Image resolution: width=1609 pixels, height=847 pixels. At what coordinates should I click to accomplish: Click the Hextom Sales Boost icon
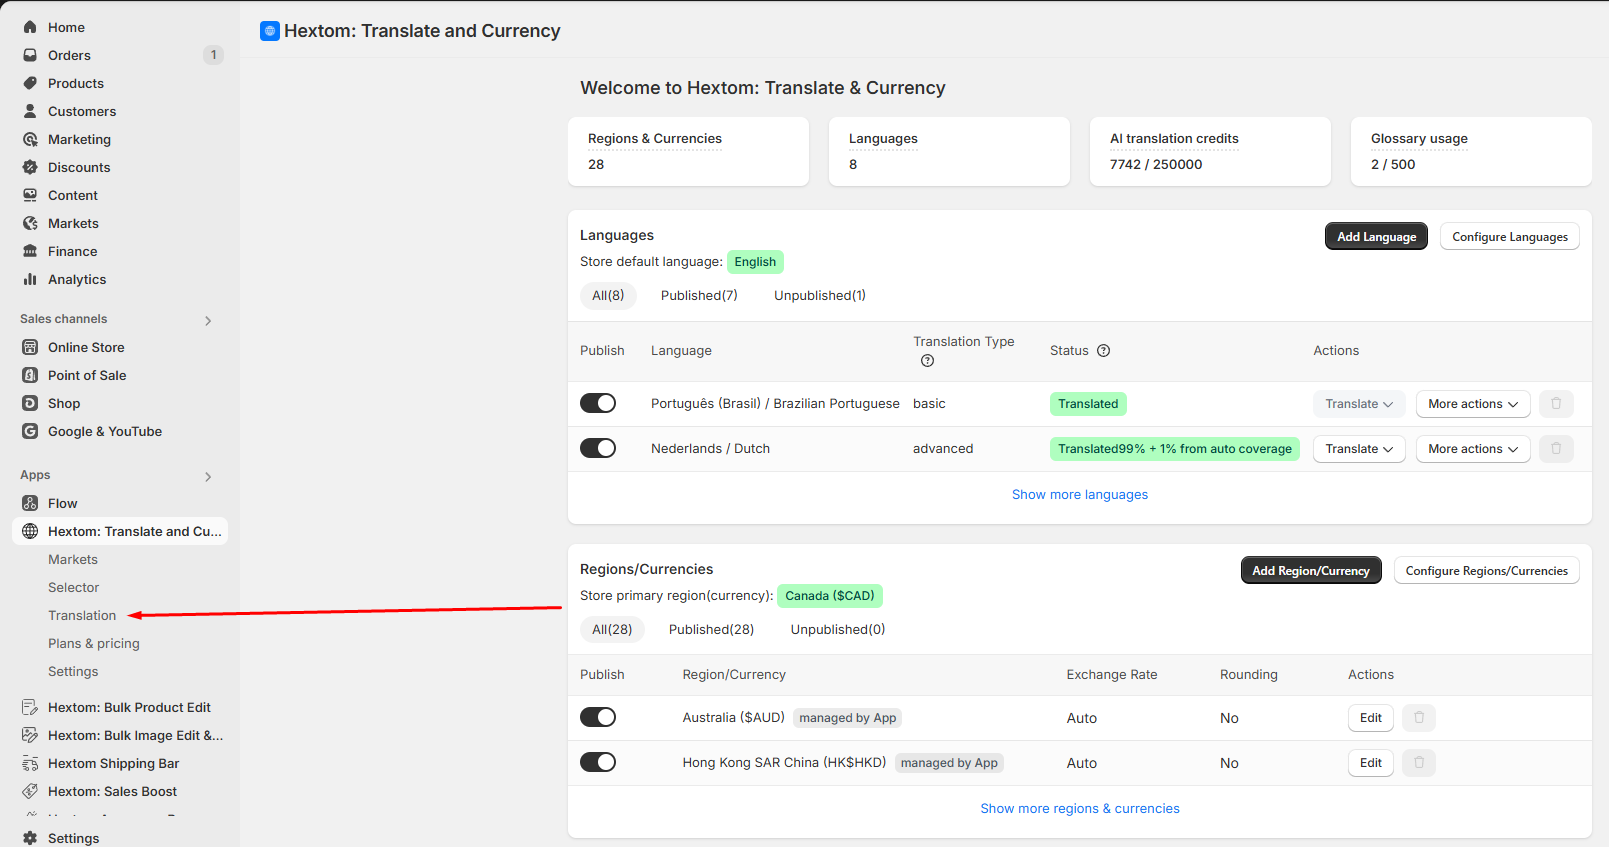coord(30,791)
